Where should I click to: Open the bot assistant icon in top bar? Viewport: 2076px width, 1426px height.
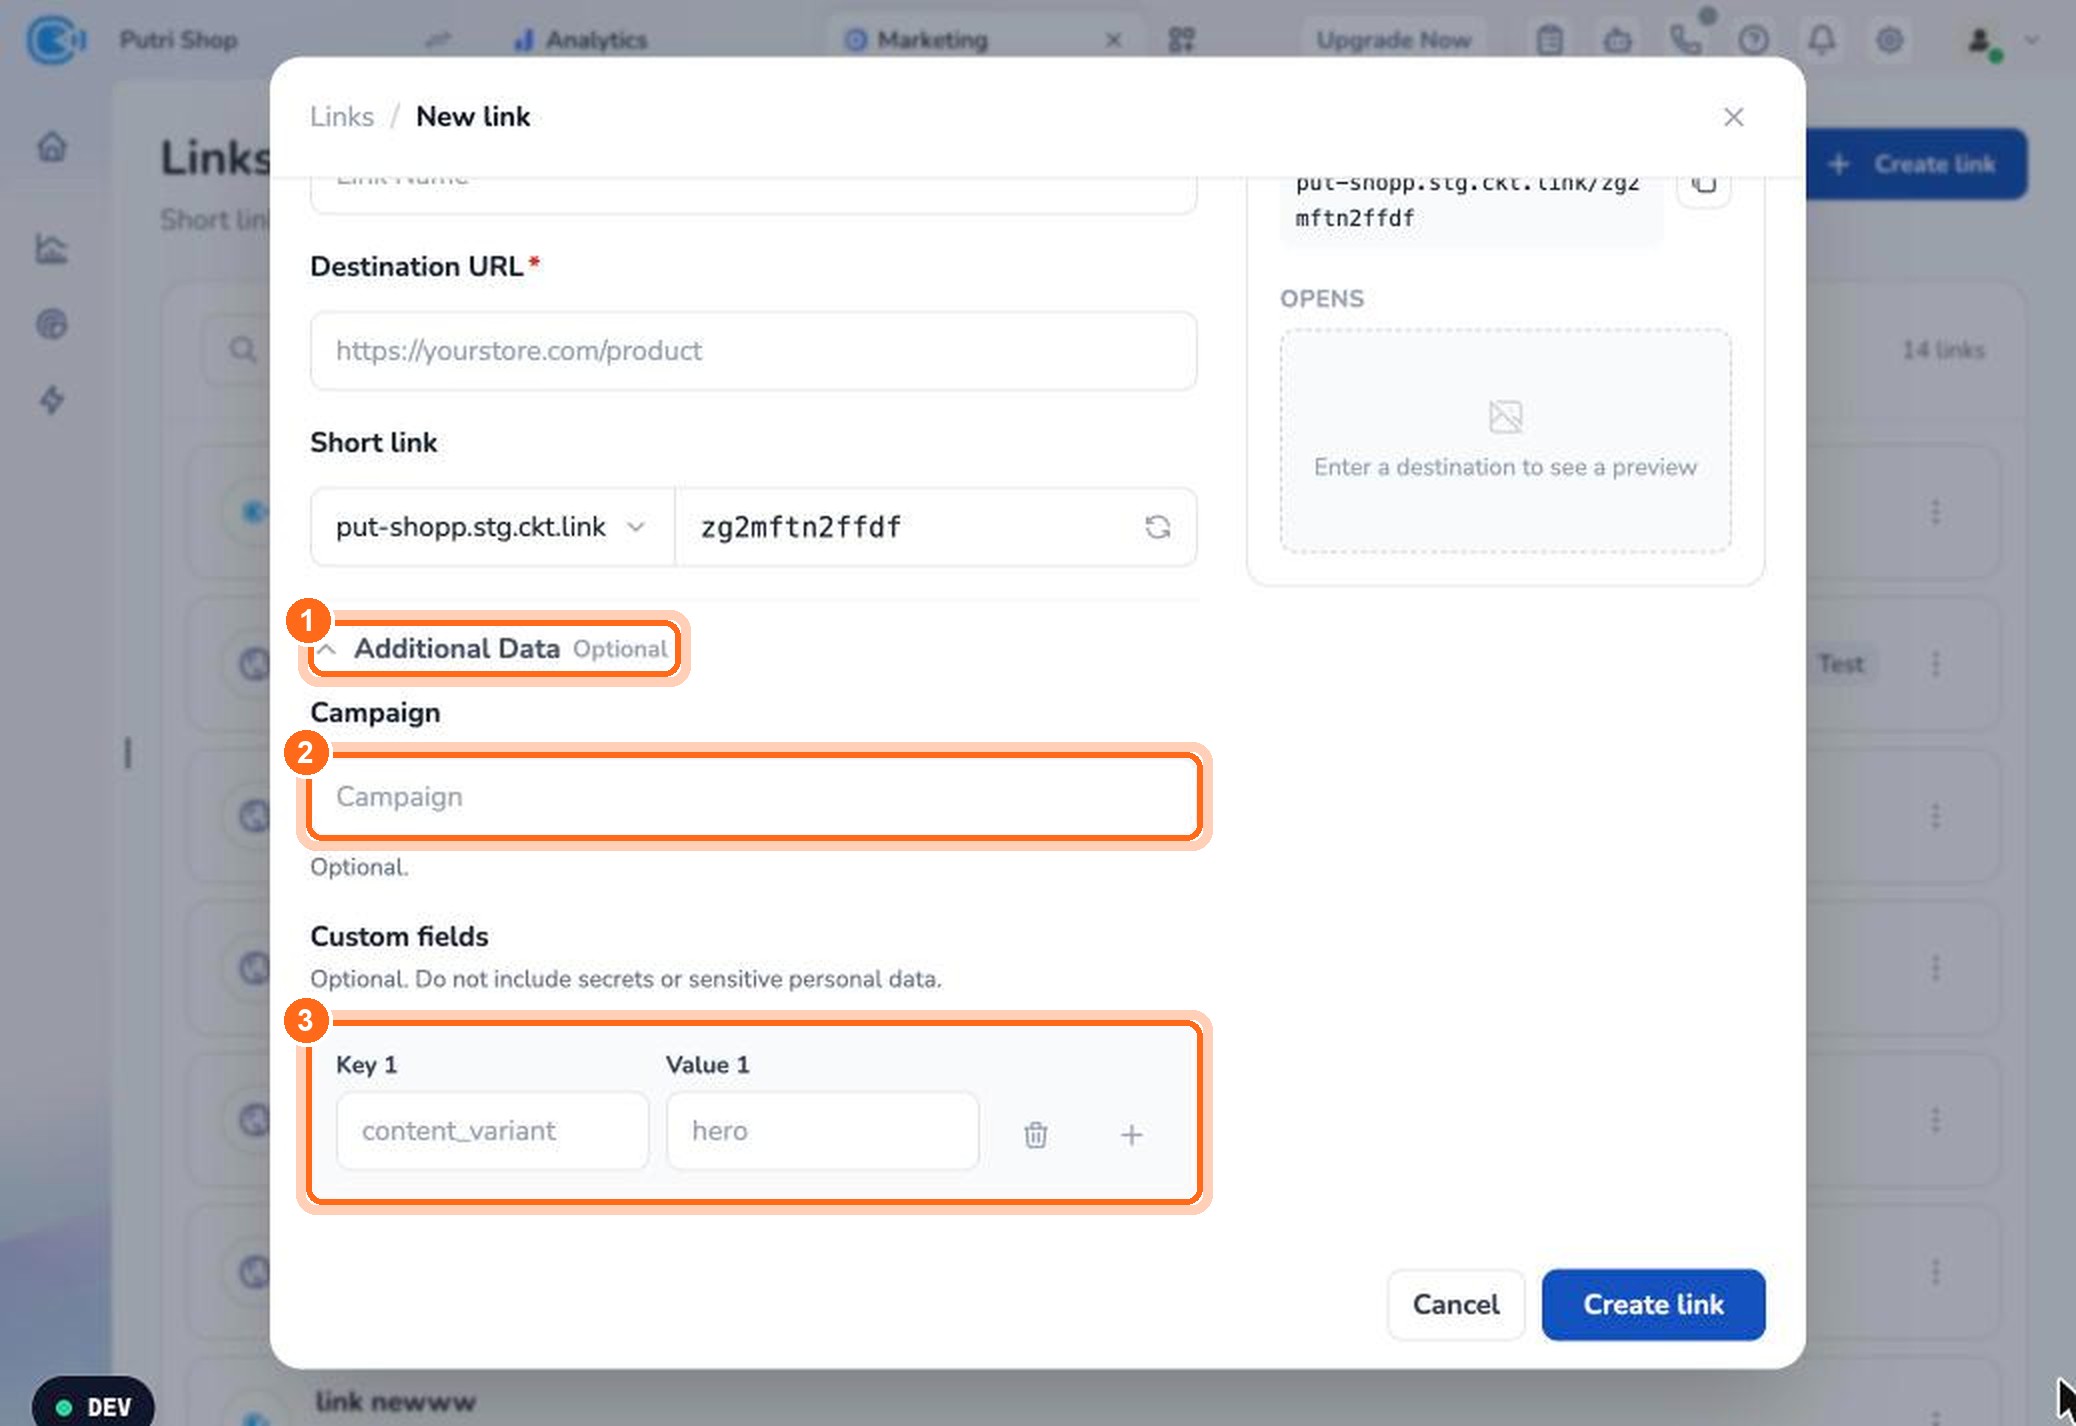[x=1617, y=40]
